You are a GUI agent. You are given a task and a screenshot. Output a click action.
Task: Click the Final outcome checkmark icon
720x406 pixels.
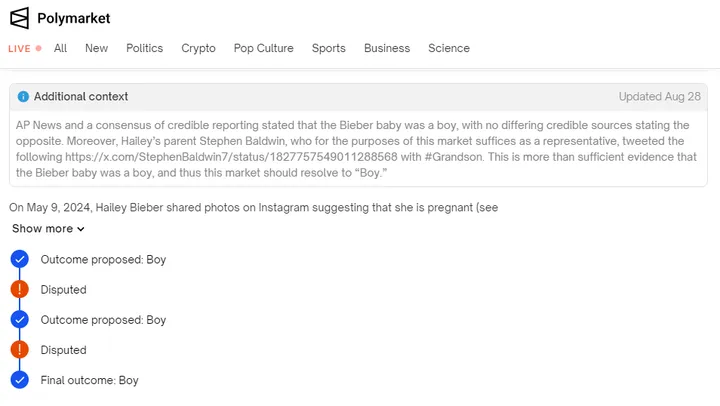pos(19,380)
